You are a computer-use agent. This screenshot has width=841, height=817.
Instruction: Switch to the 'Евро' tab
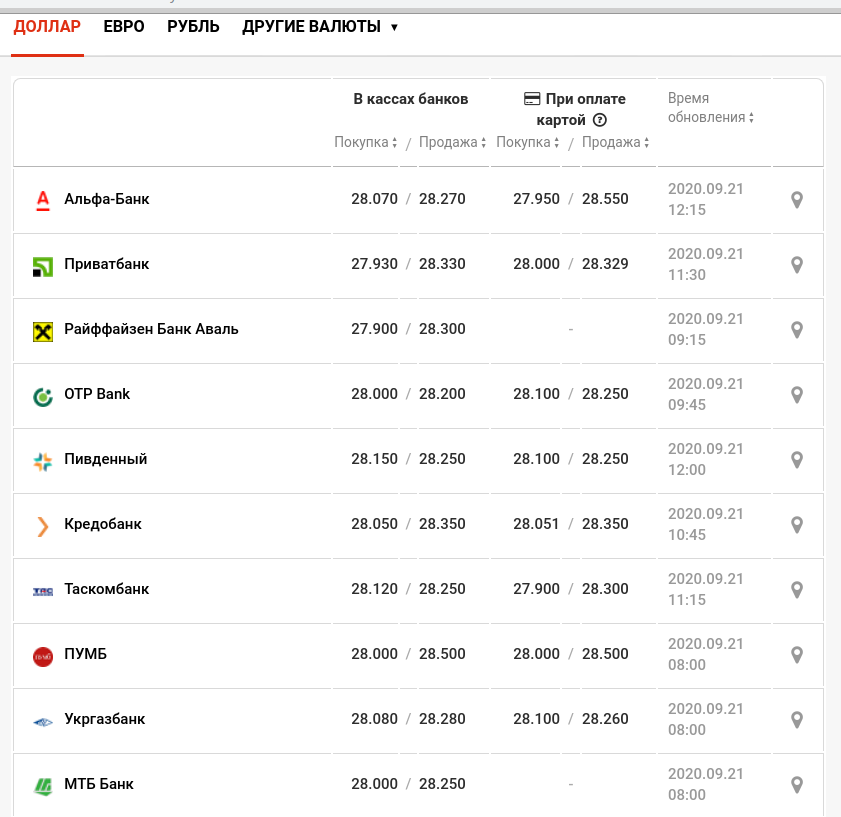[x=124, y=27]
